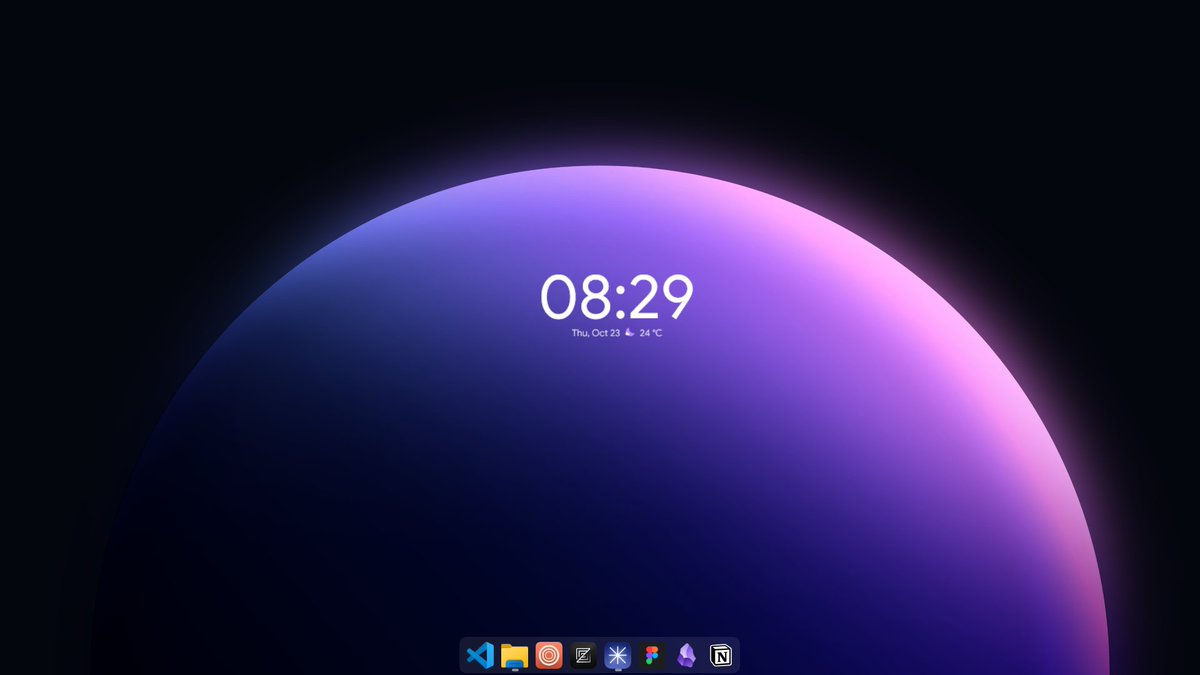Image resolution: width=1200 pixels, height=675 pixels.
Task: Open Visual Studio Code from the dock
Action: pos(480,655)
